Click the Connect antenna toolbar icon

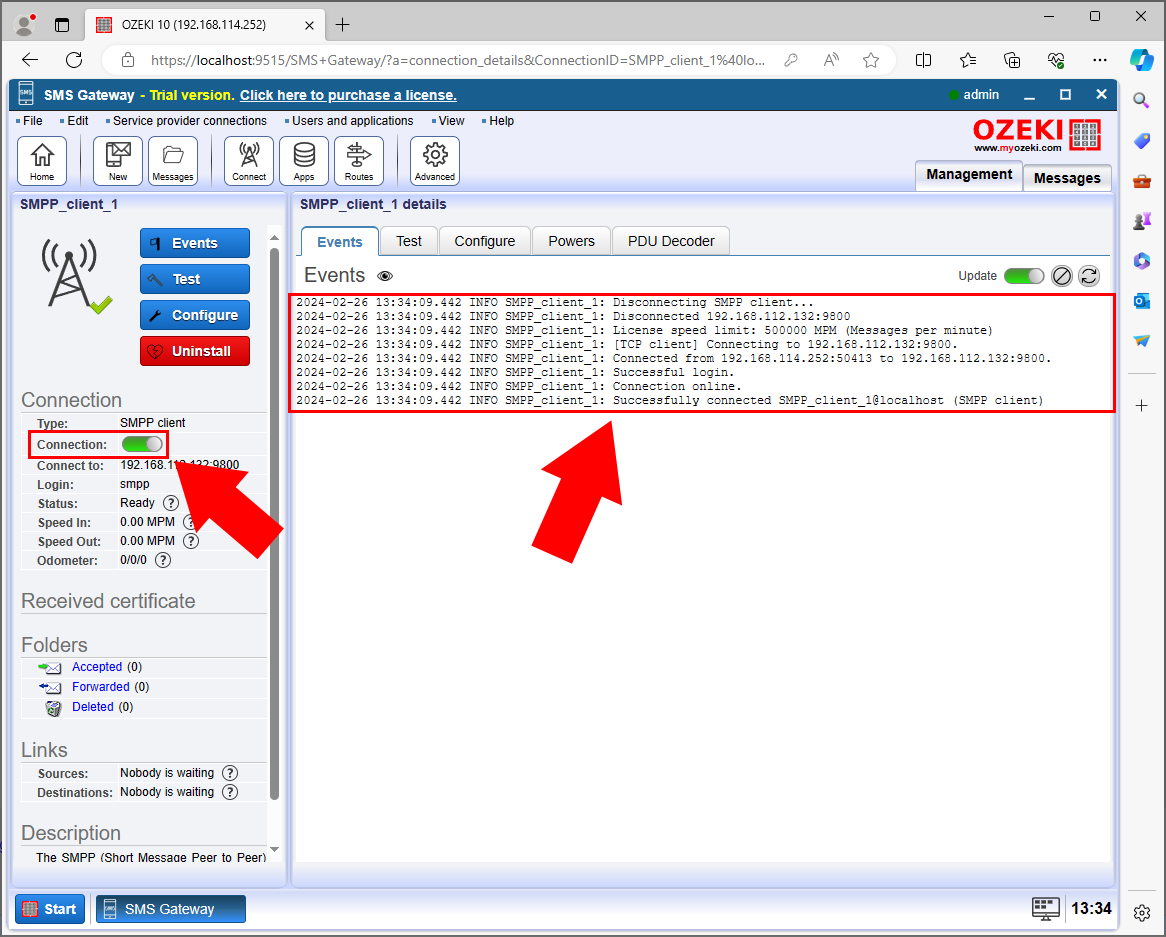[248, 161]
